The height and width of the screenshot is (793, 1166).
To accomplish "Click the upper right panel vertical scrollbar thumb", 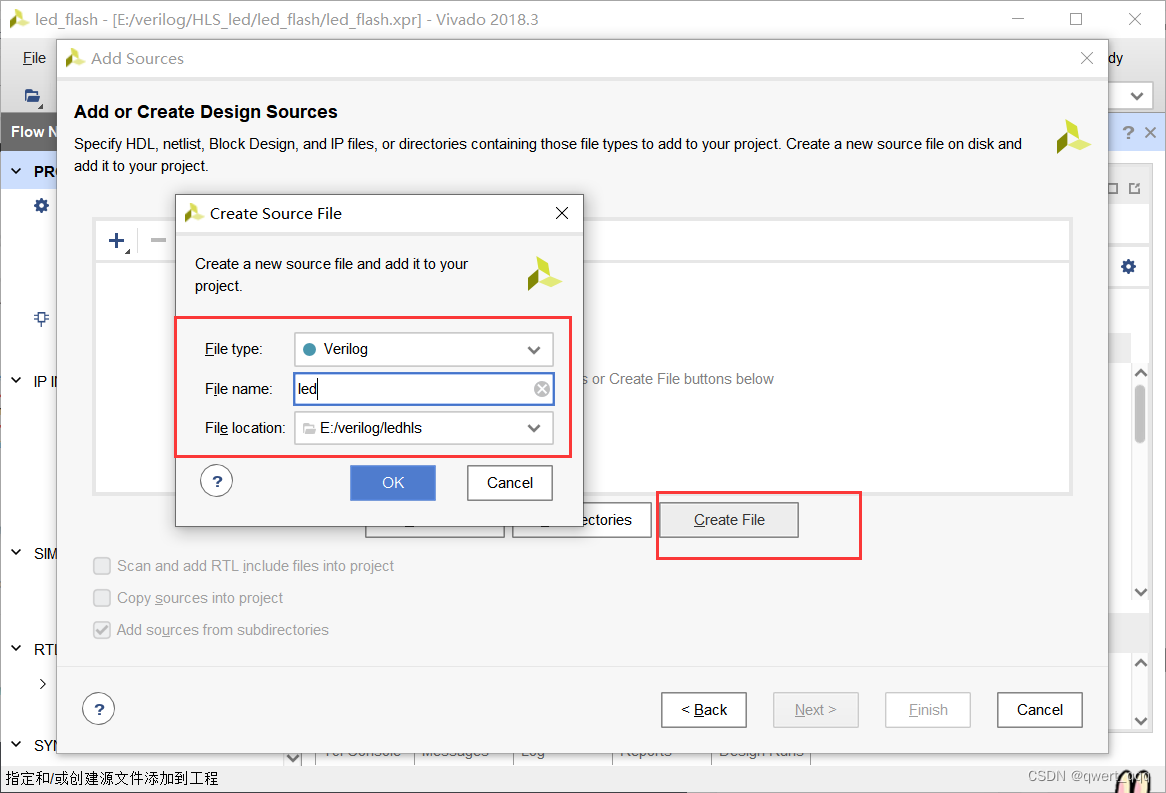I will pos(1141,414).
